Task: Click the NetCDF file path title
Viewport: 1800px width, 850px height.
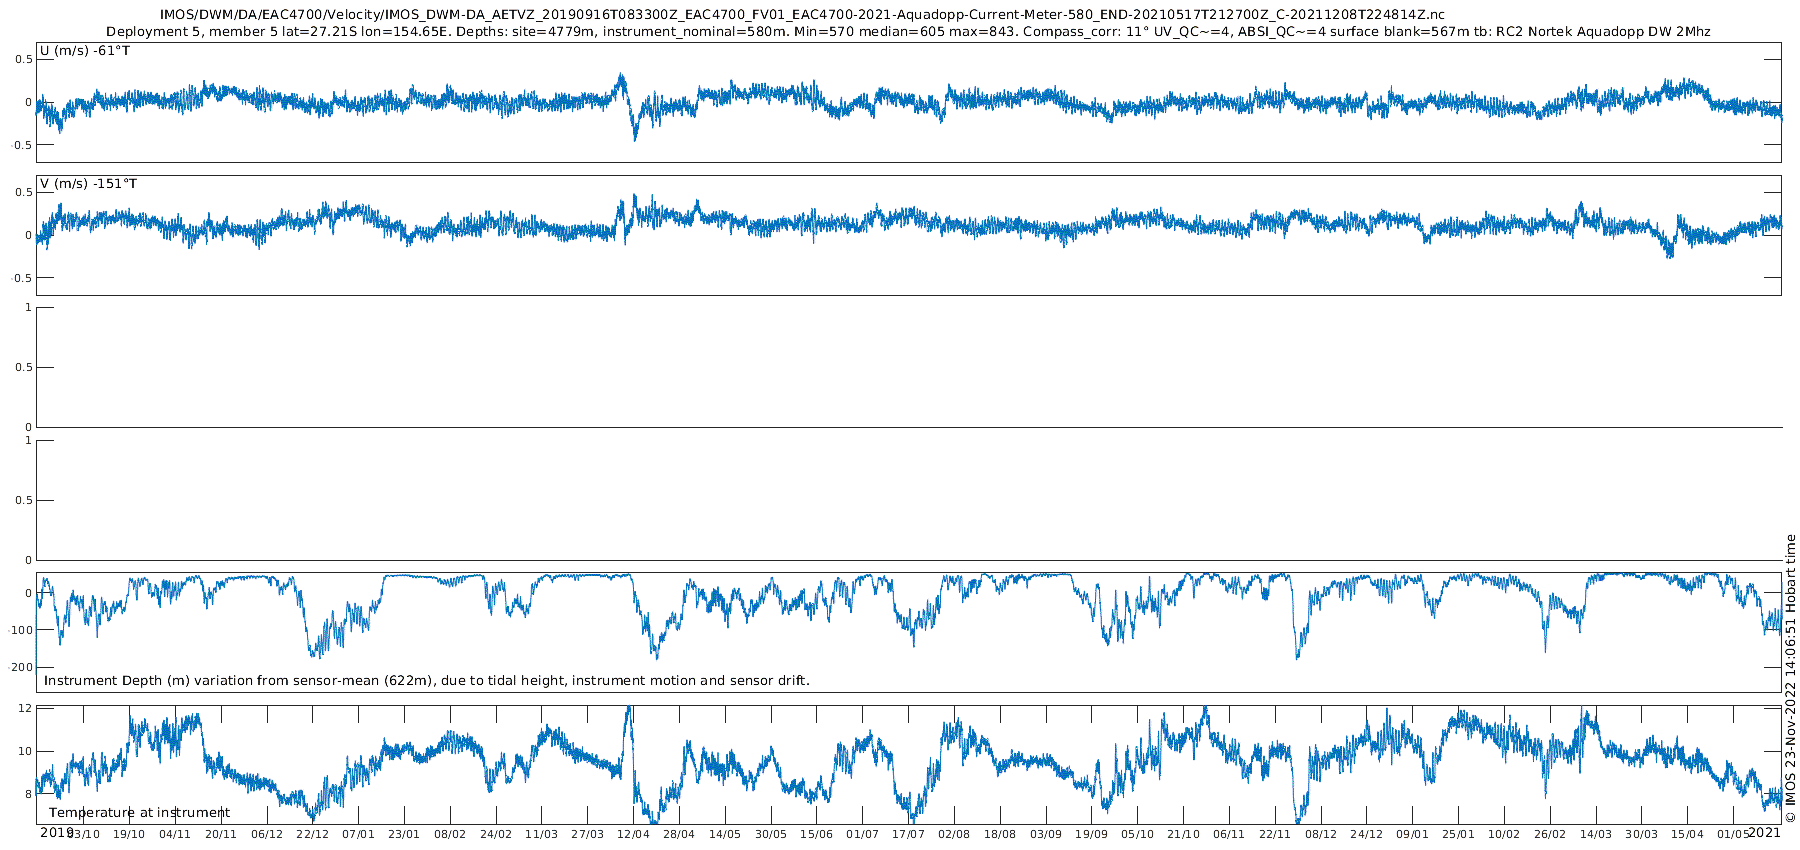Action: point(802,15)
